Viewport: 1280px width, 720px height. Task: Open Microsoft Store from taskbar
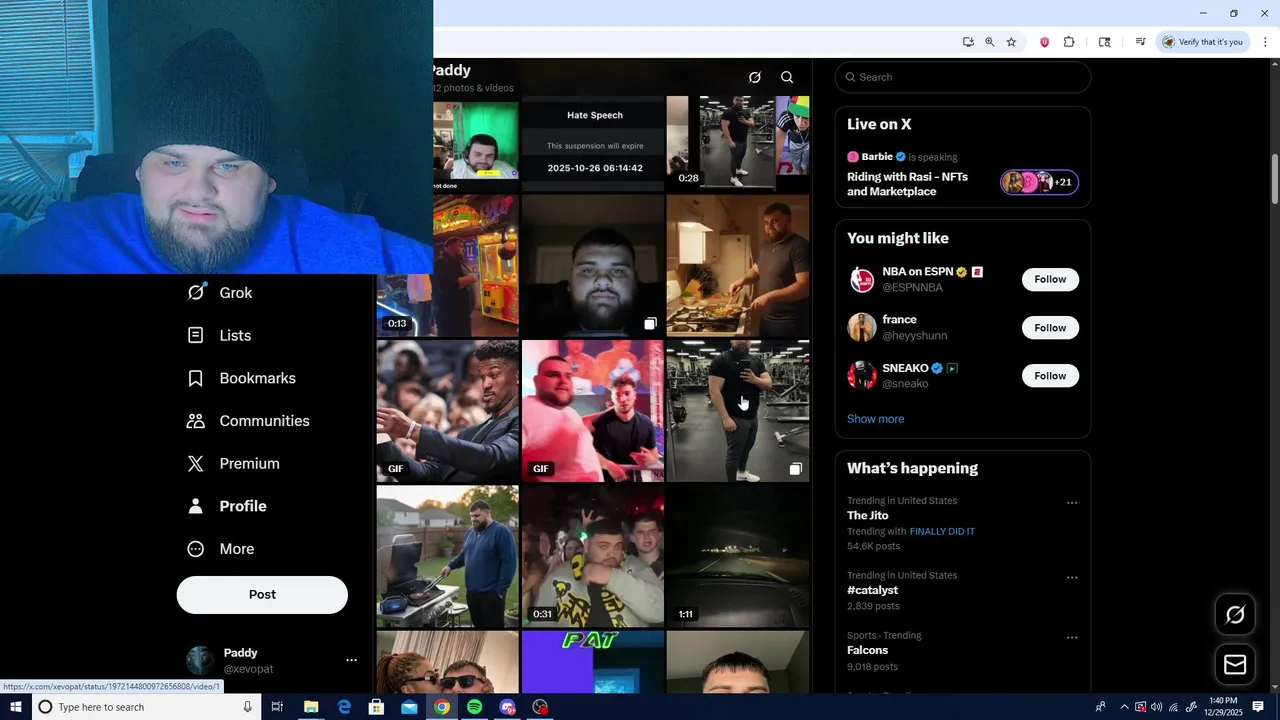click(376, 707)
